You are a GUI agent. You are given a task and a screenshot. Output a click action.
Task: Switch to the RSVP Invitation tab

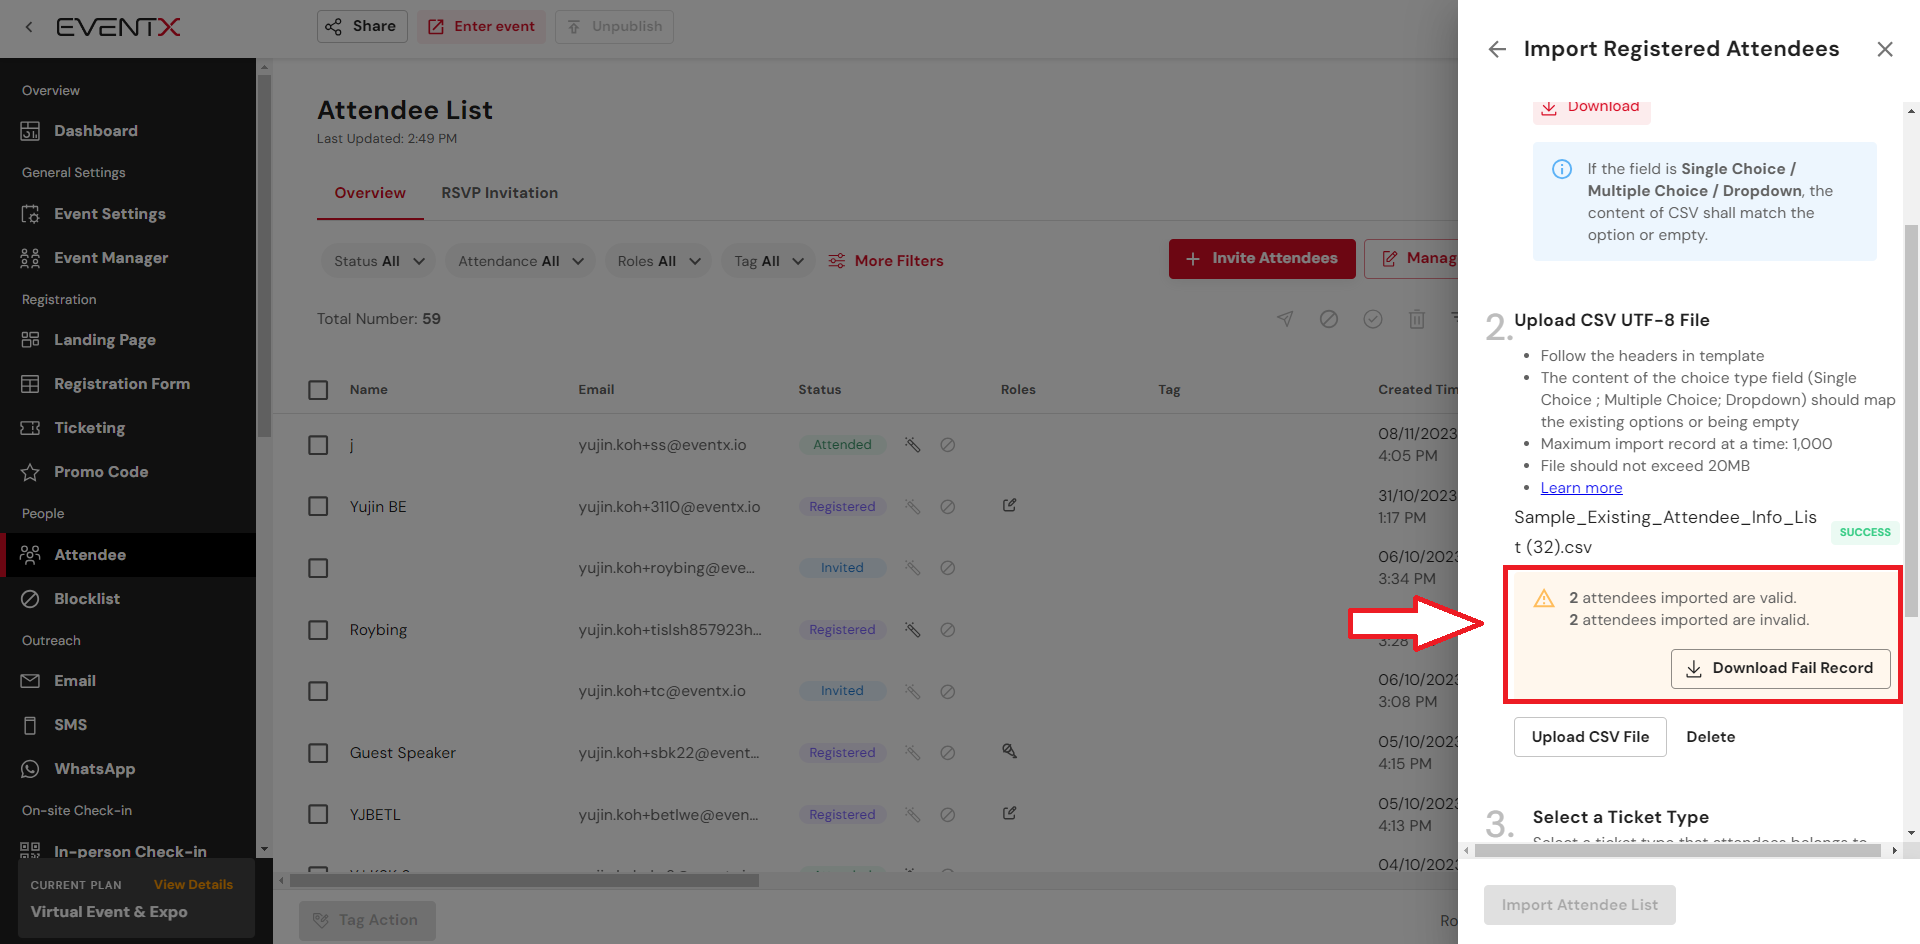point(499,193)
